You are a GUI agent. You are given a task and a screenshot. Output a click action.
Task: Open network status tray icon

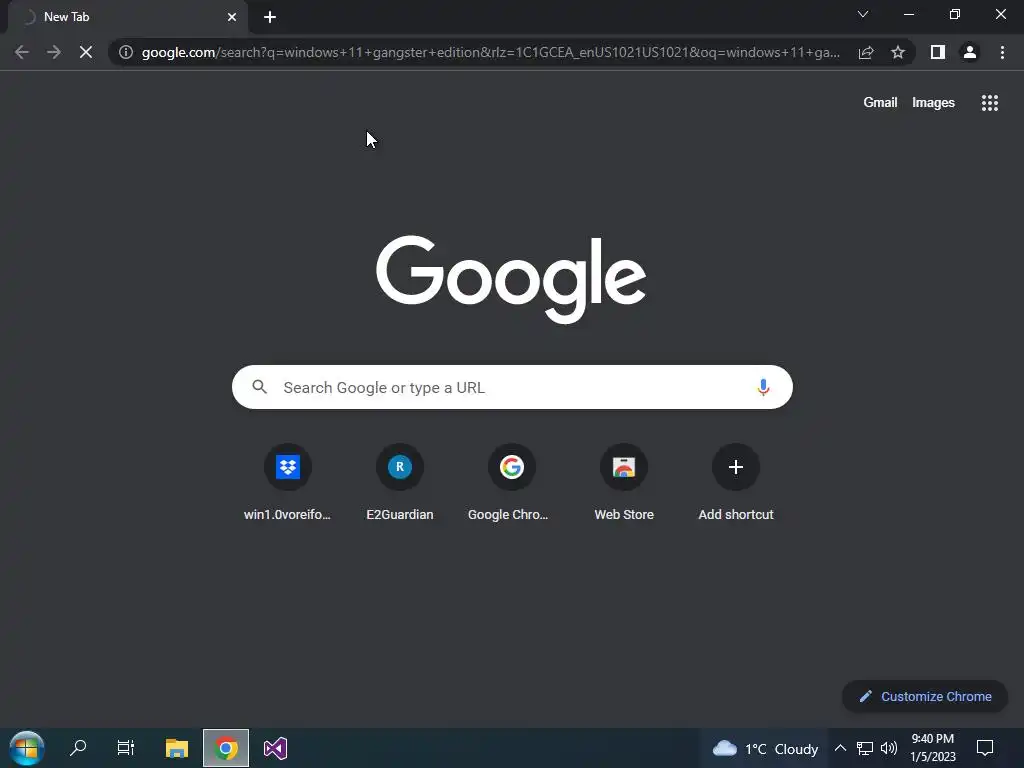click(x=865, y=748)
